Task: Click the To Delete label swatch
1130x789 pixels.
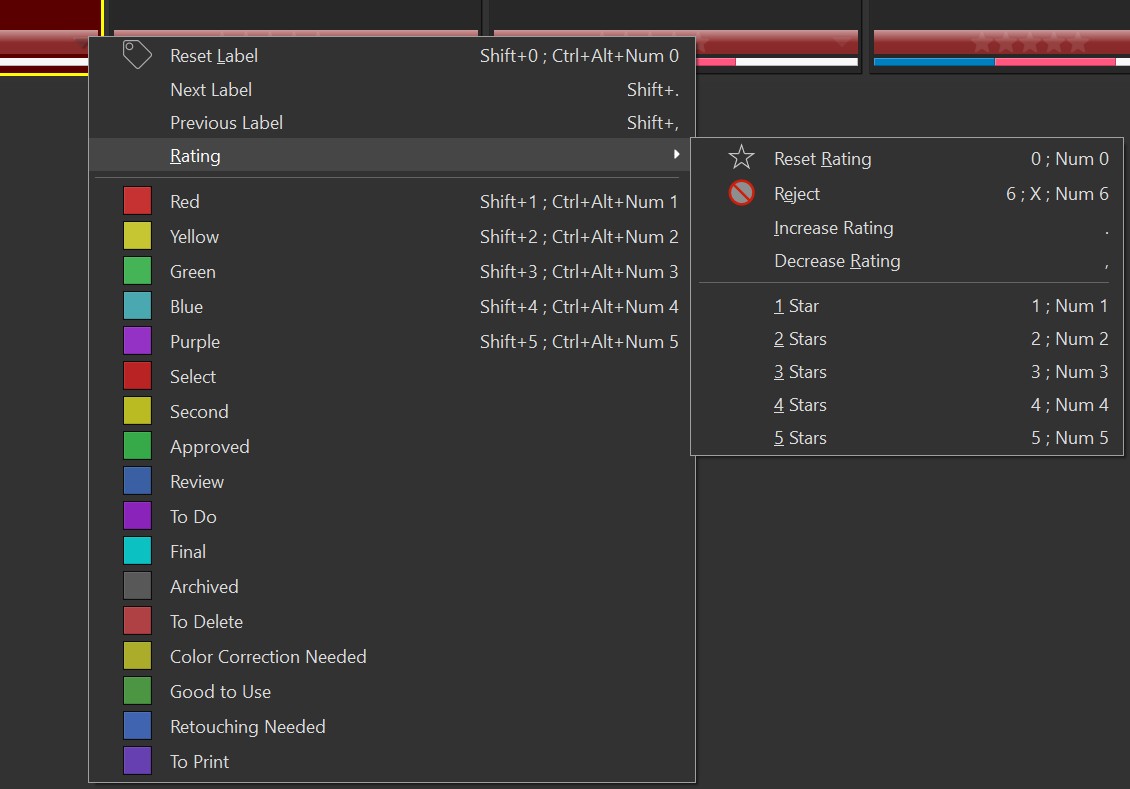Action: [137, 620]
